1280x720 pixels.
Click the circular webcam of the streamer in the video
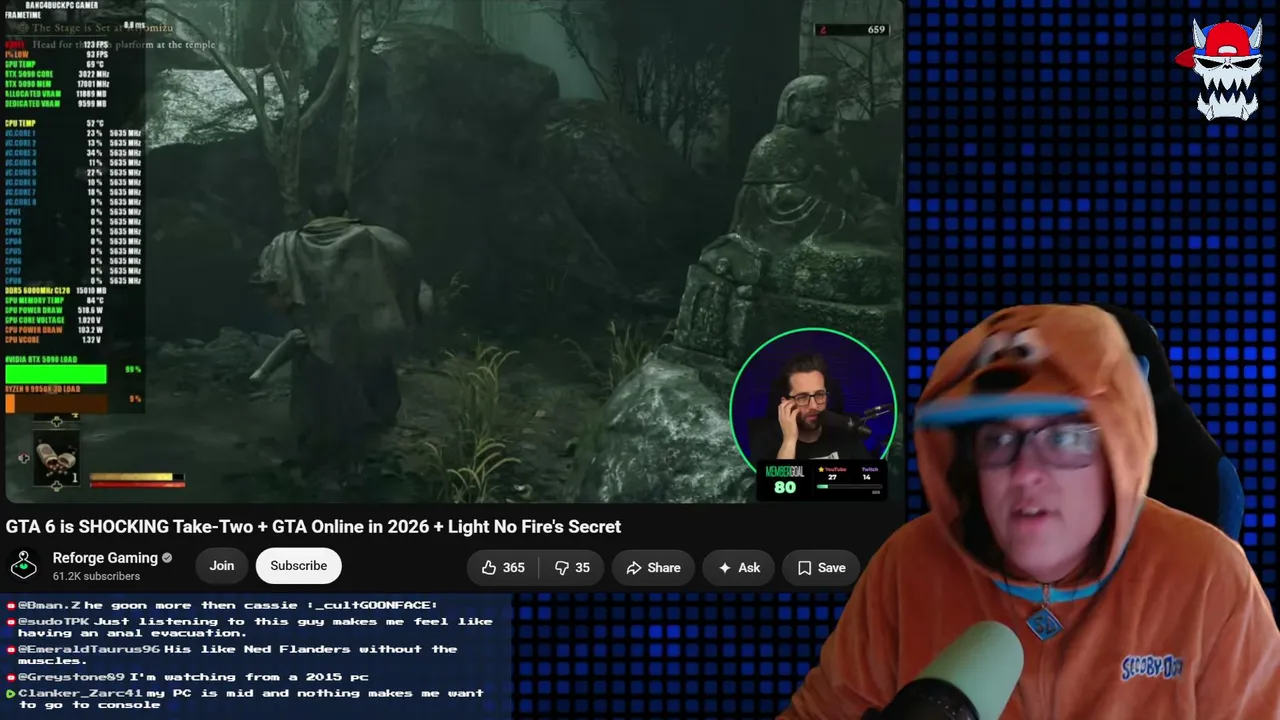(x=812, y=400)
